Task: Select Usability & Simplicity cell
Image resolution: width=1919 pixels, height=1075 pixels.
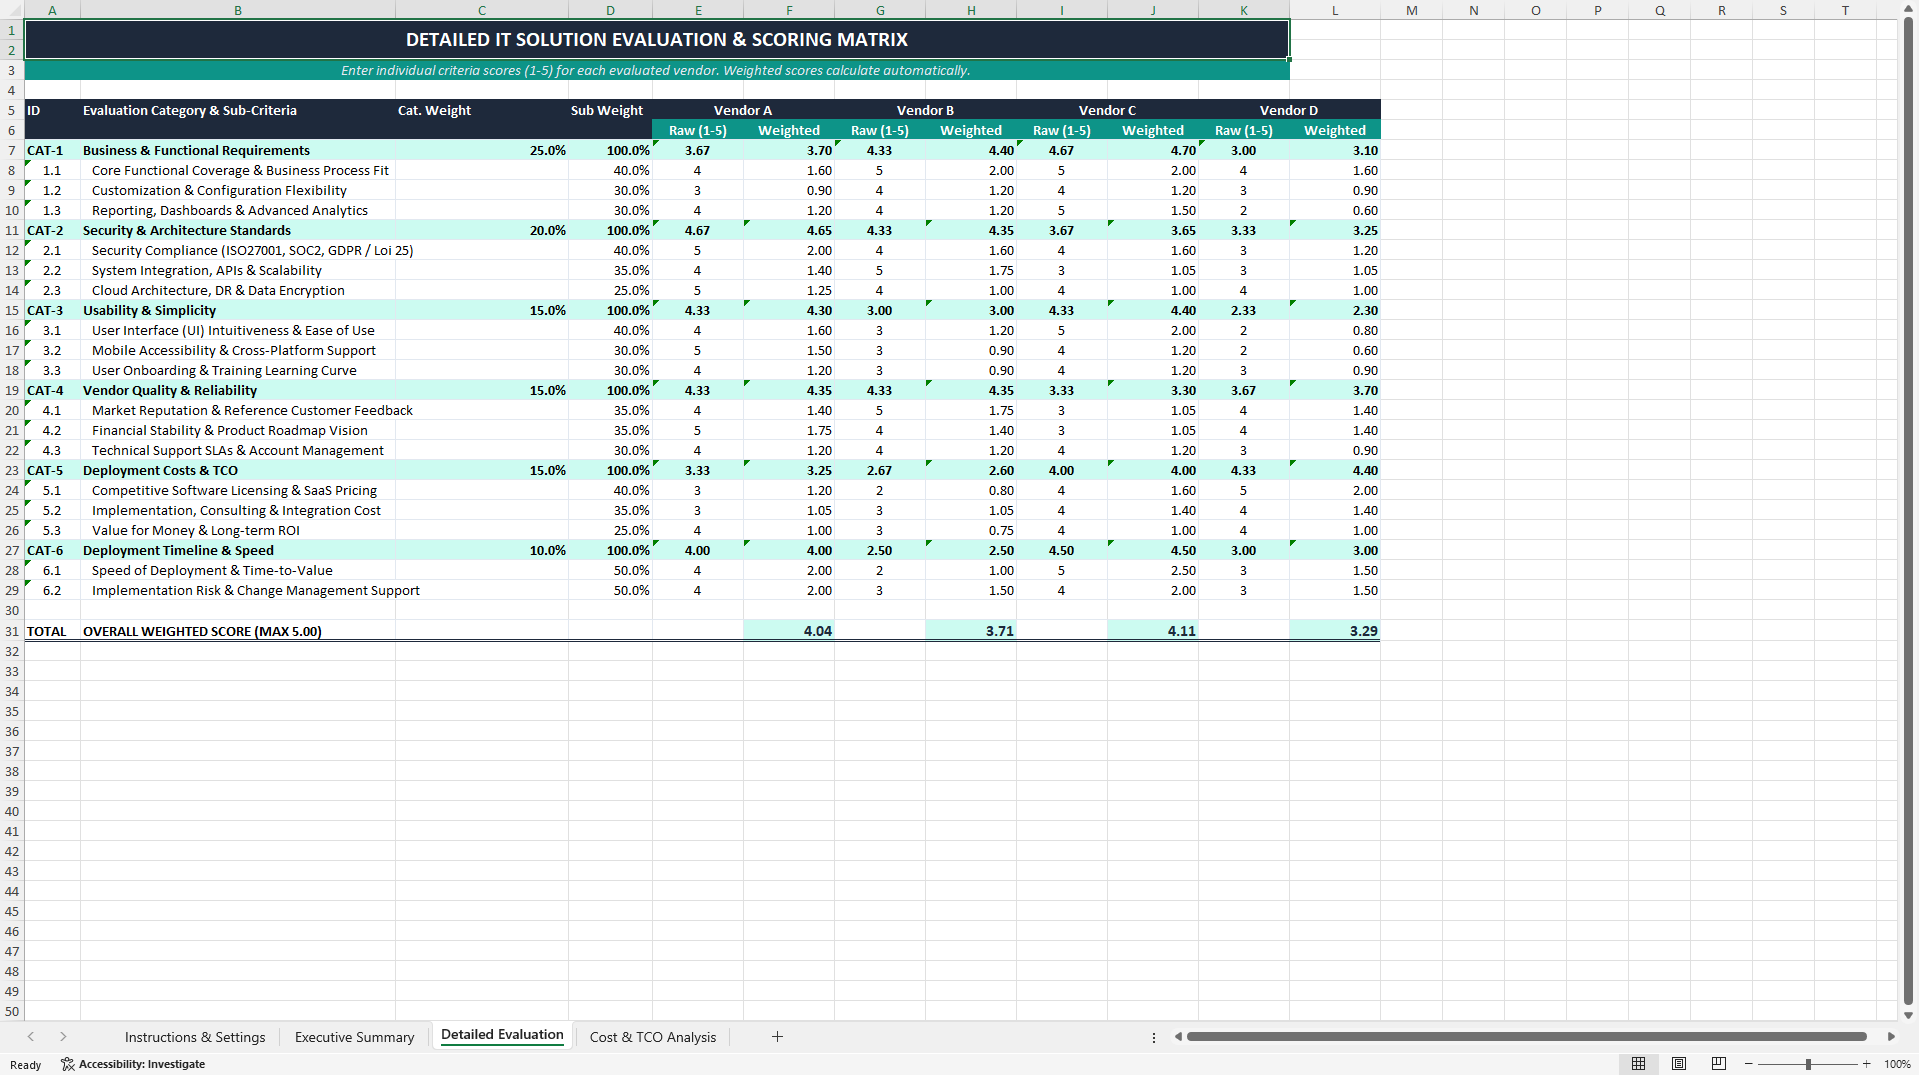Action: pos(238,310)
